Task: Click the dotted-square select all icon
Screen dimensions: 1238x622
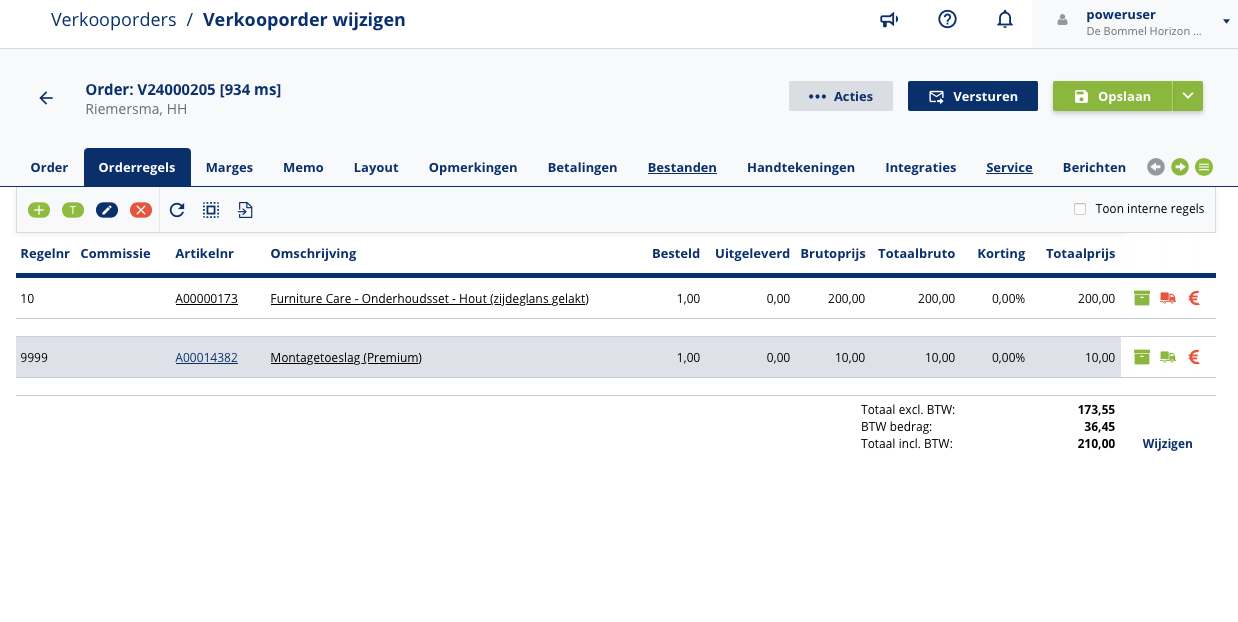Action: pyautogui.click(x=211, y=210)
